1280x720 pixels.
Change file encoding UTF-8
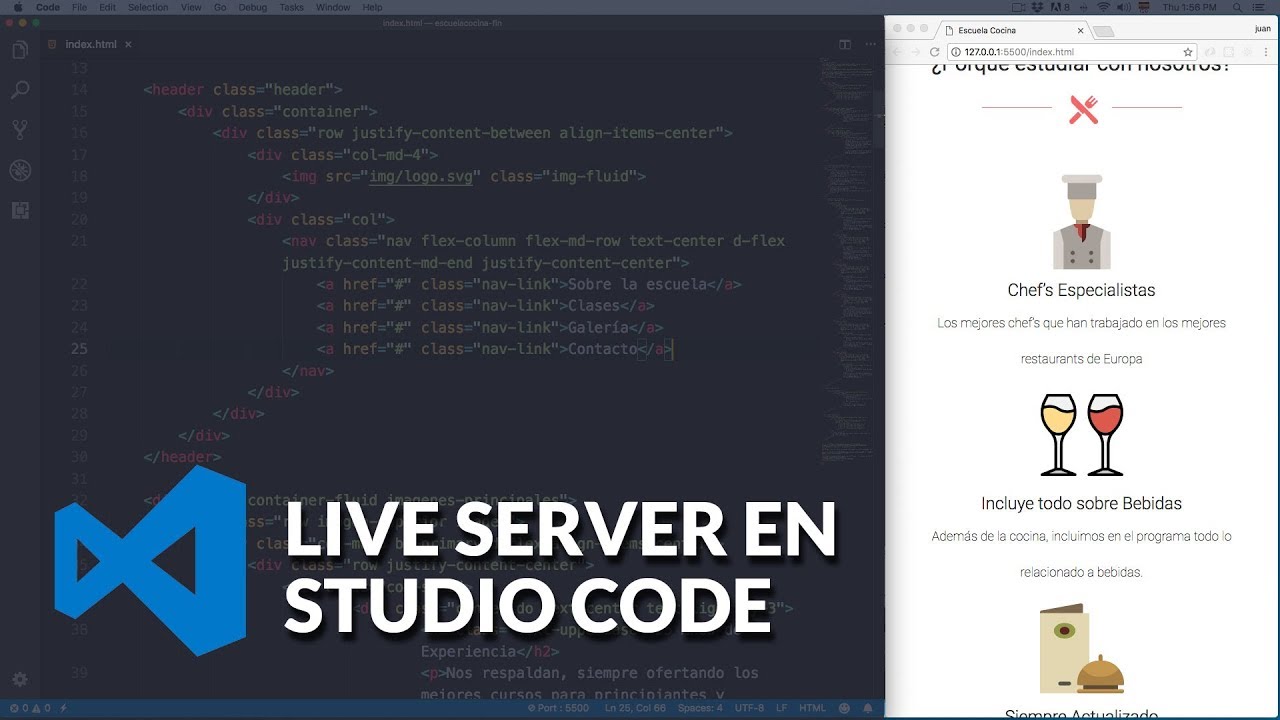click(x=749, y=708)
